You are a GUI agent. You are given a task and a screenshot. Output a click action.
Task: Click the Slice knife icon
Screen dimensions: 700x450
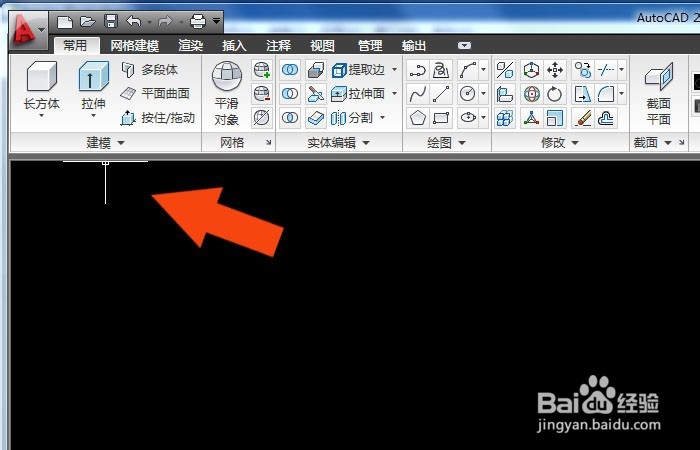[x=316, y=94]
